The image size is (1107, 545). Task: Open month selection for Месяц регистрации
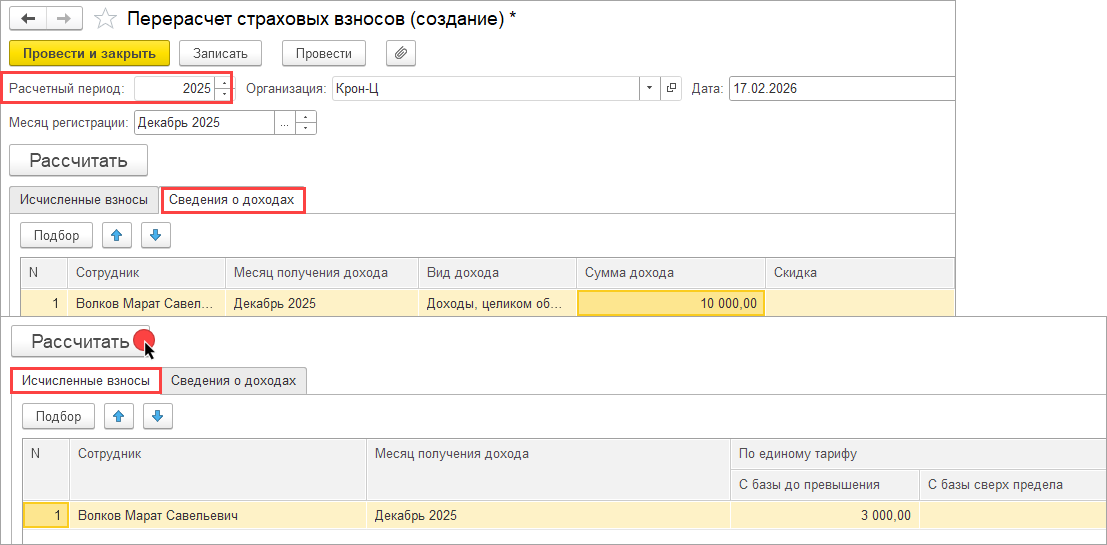[284, 123]
